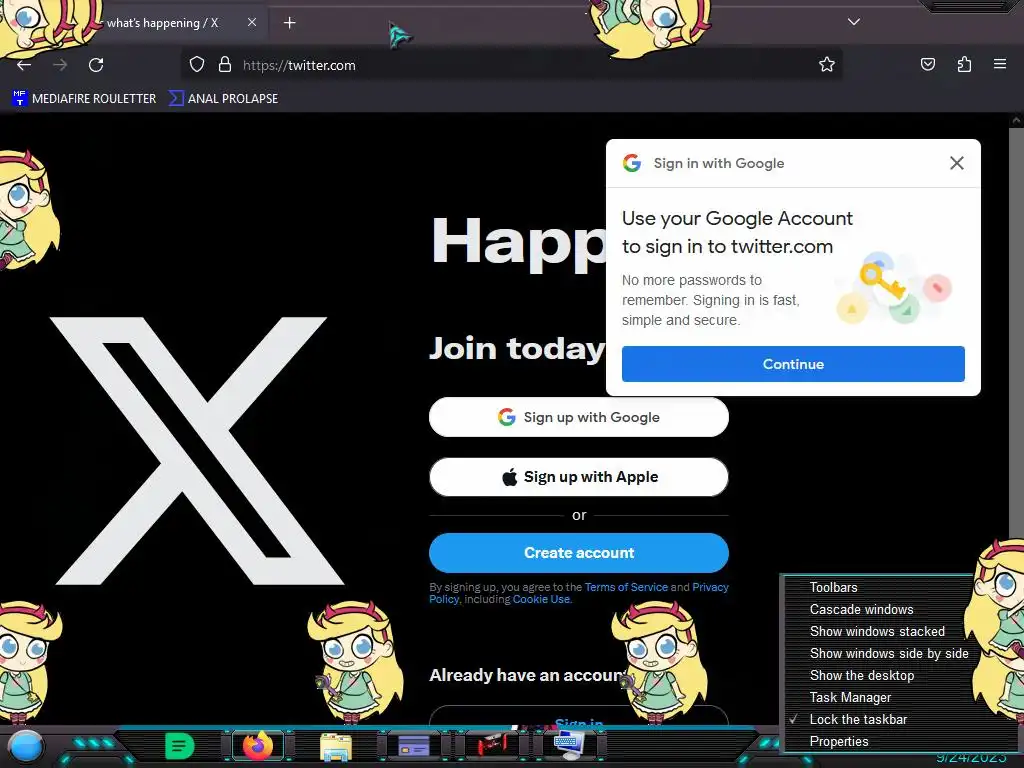Click Sign up with Apple button

click(579, 477)
